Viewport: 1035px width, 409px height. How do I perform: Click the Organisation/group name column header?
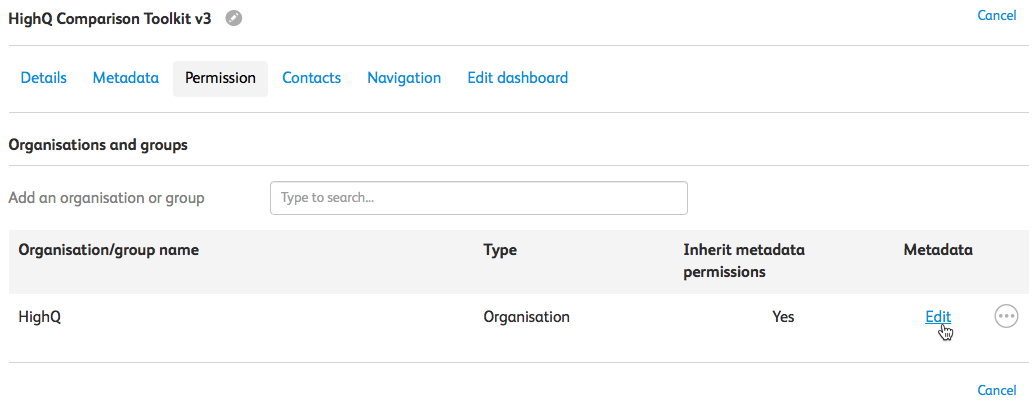pyautogui.click(x=109, y=250)
